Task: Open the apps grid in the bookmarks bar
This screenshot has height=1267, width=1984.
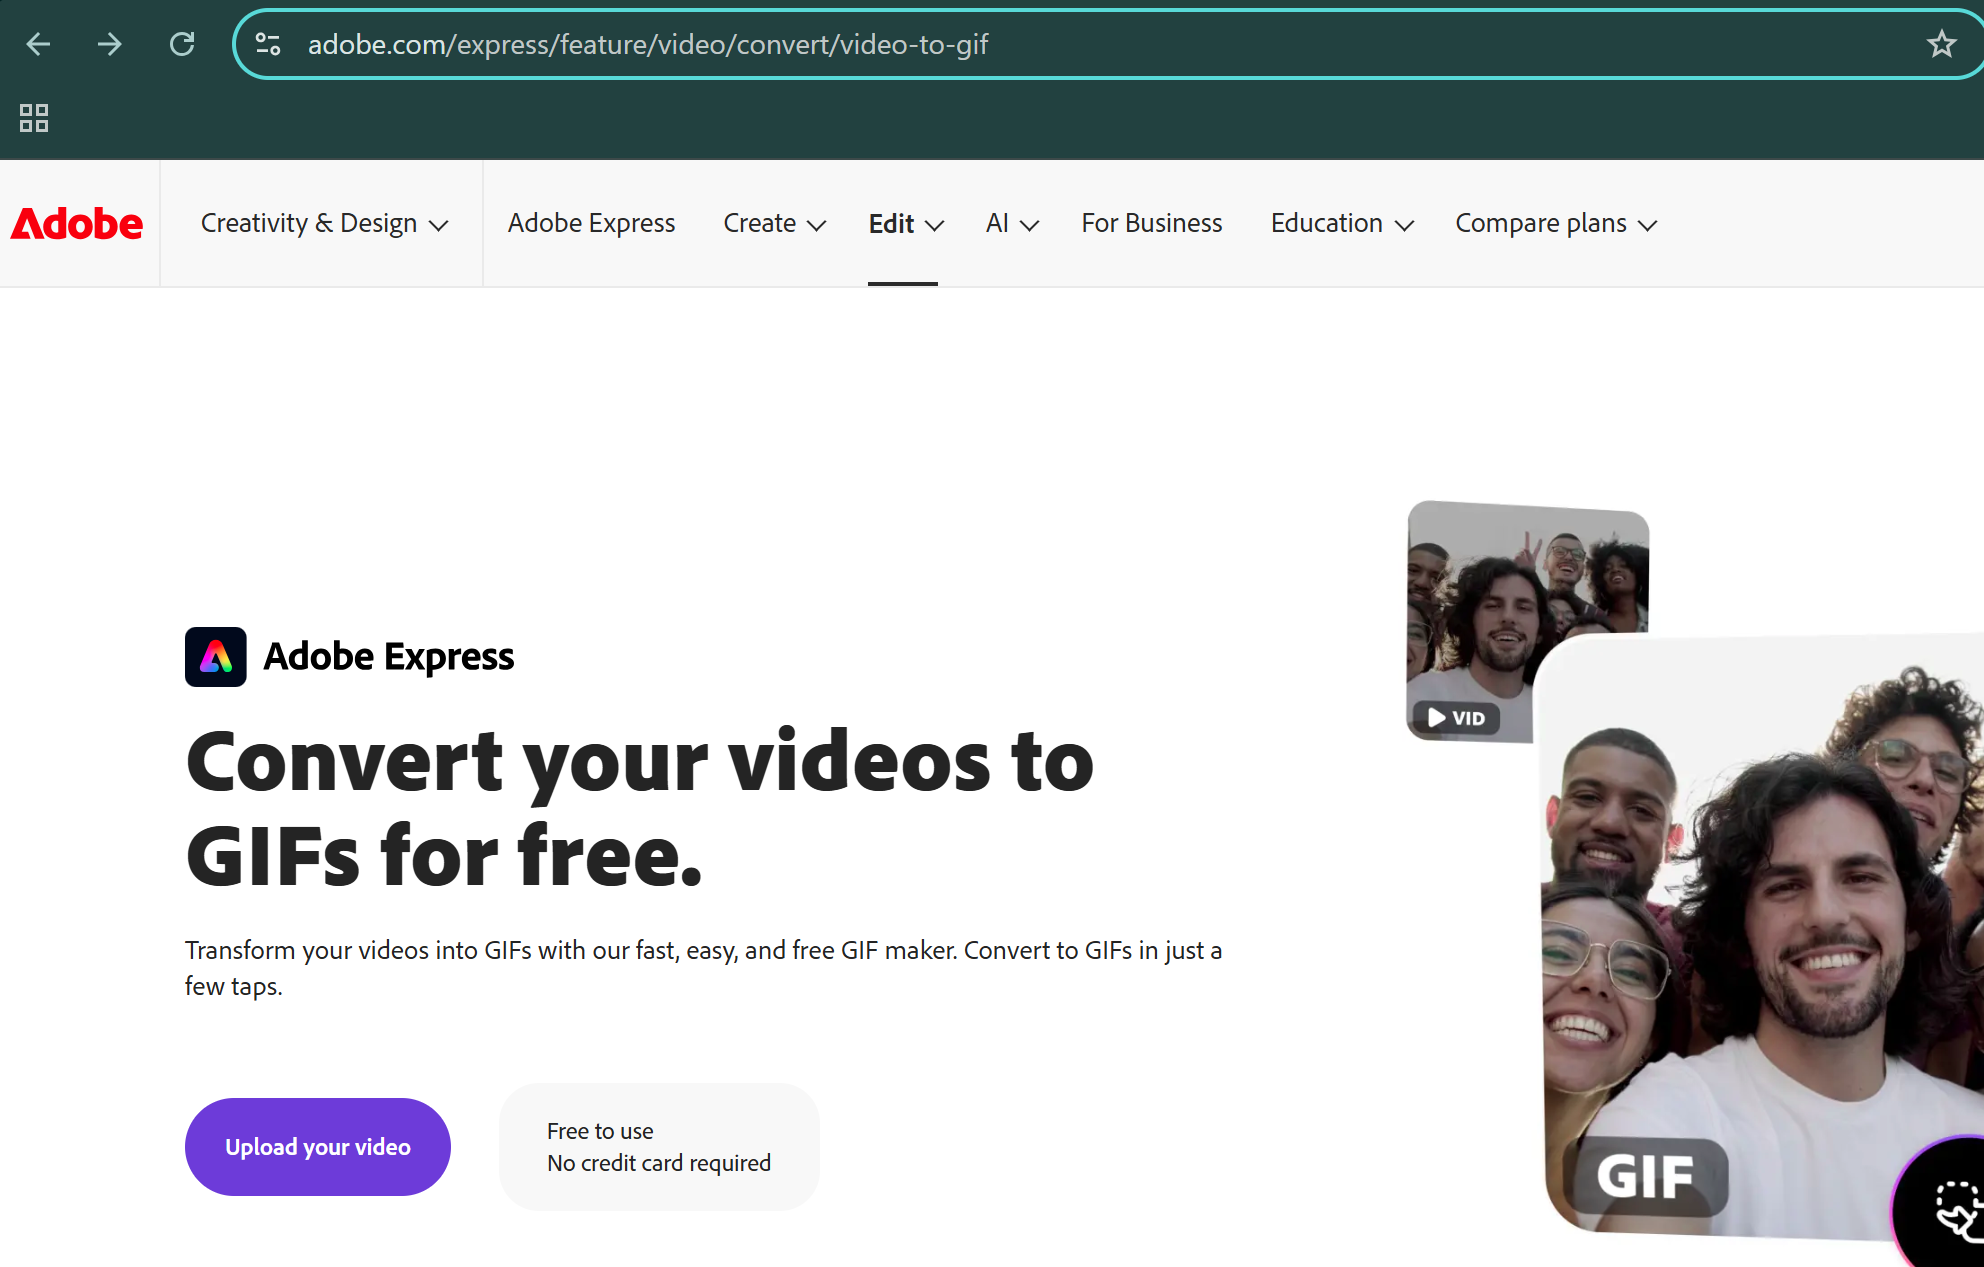Action: pyautogui.click(x=34, y=118)
